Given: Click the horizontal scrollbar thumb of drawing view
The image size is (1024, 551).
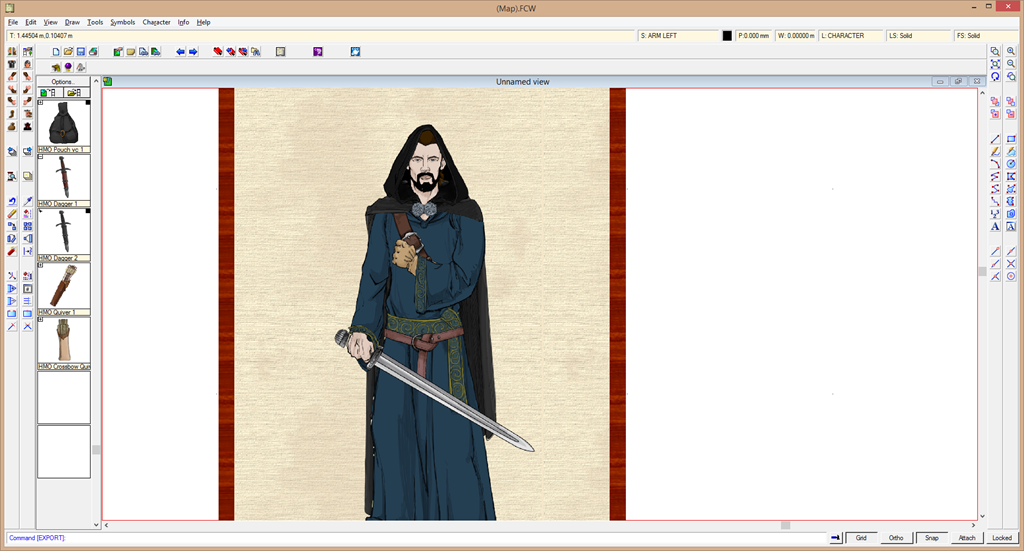Looking at the screenshot, I should [786, 525].
